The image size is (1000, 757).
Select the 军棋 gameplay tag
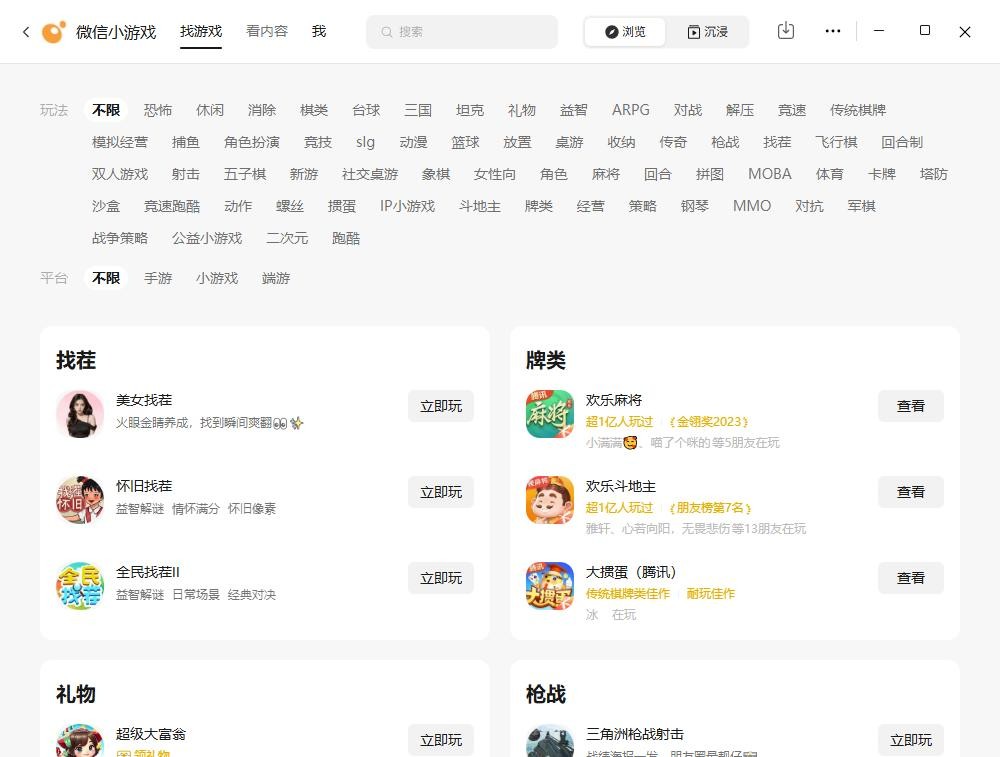pyautogui.click(x=861, y=206)
